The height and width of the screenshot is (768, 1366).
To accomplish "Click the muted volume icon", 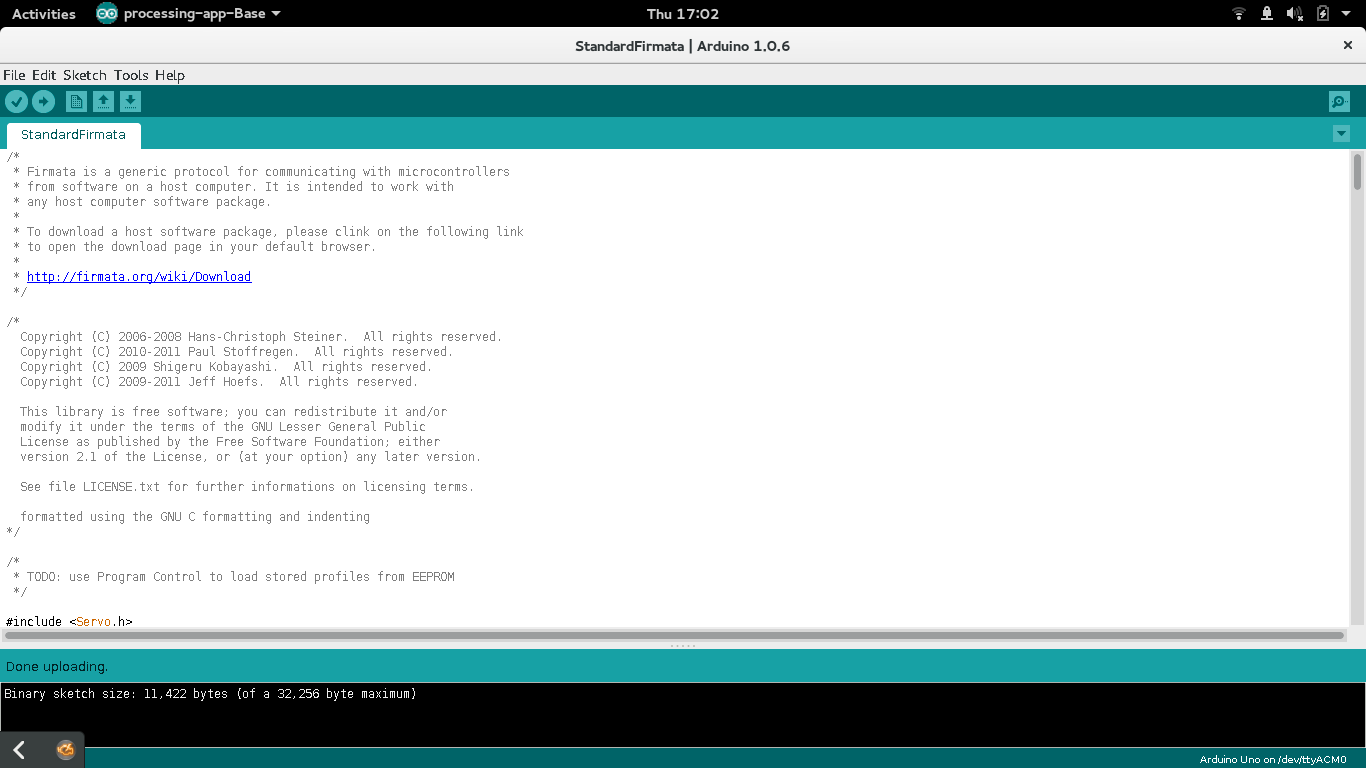I will pos(1295,14).
